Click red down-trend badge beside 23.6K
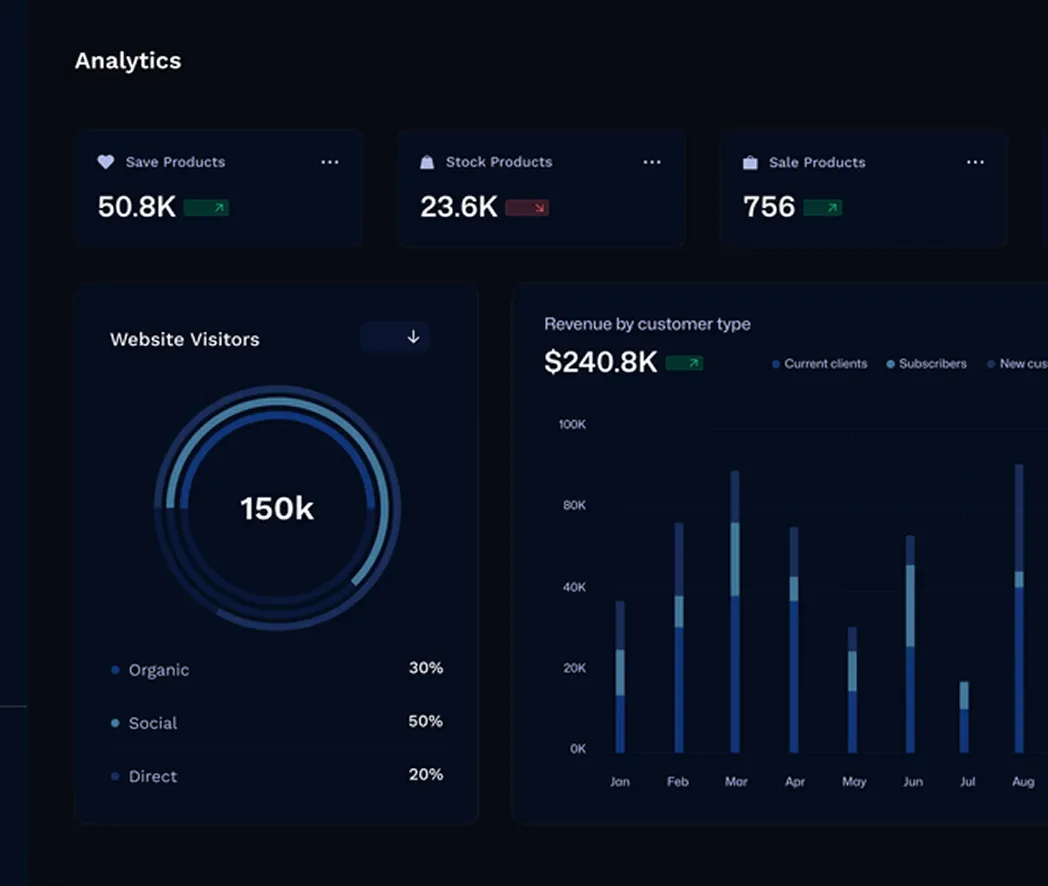 527,208
